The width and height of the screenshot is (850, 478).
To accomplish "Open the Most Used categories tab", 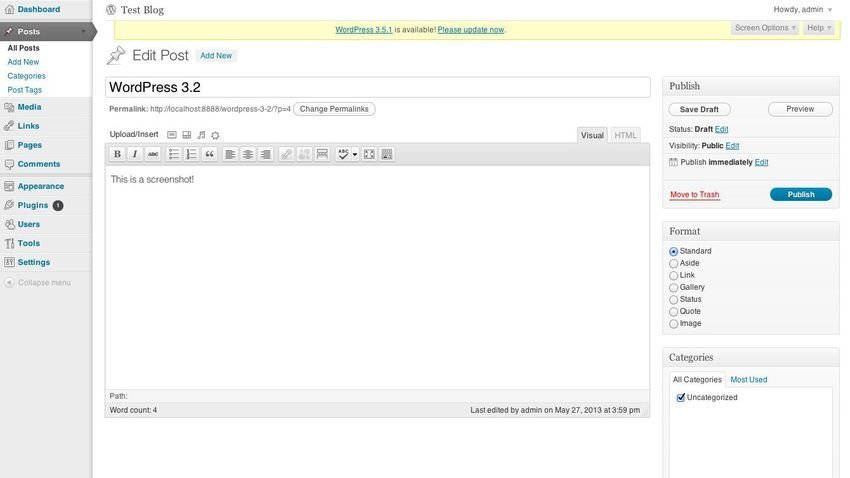I will (x=749, y=379).
